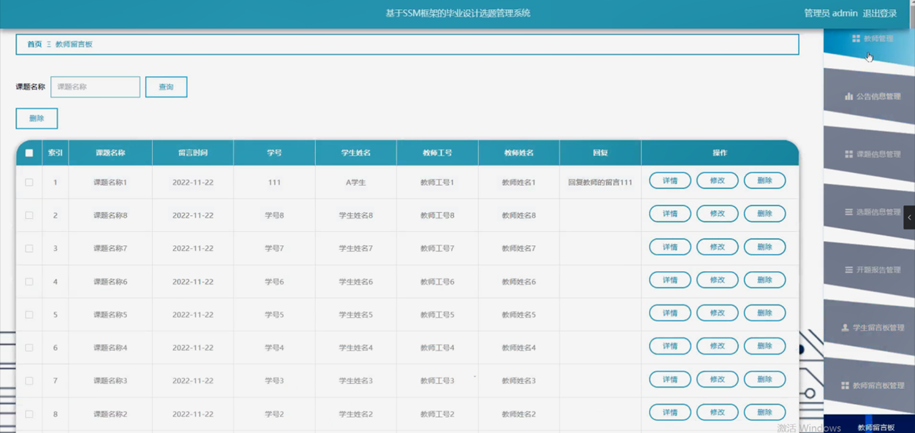Click the 教师姓名8 cell

[519, 215]
